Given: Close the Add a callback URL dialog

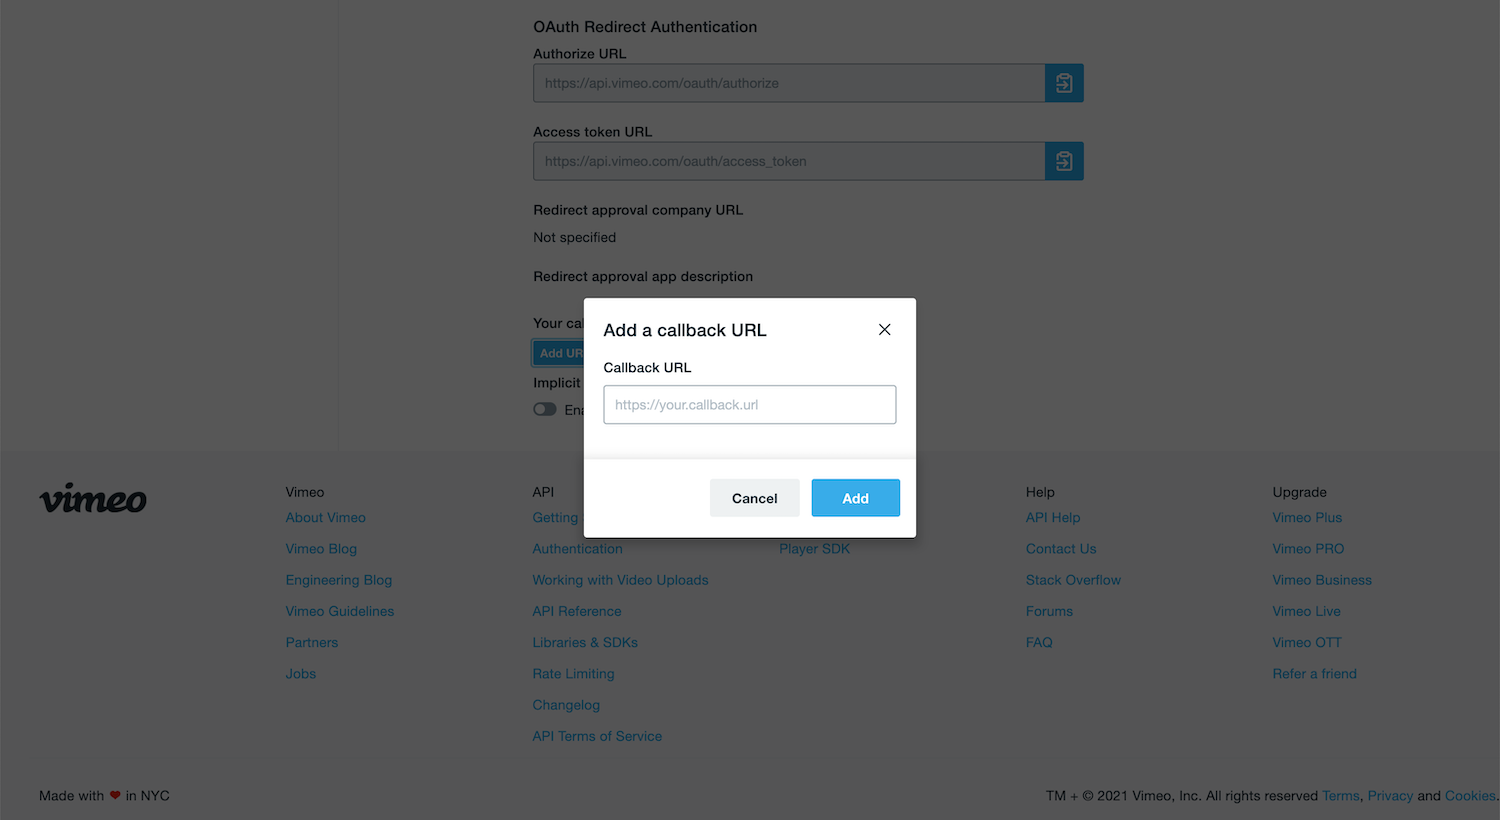Looking at the screenshot, I should coord(884,329).
